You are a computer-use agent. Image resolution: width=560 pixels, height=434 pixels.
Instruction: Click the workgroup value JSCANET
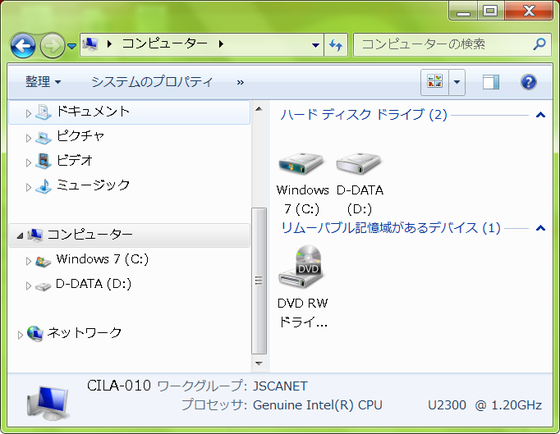point(280,386)
